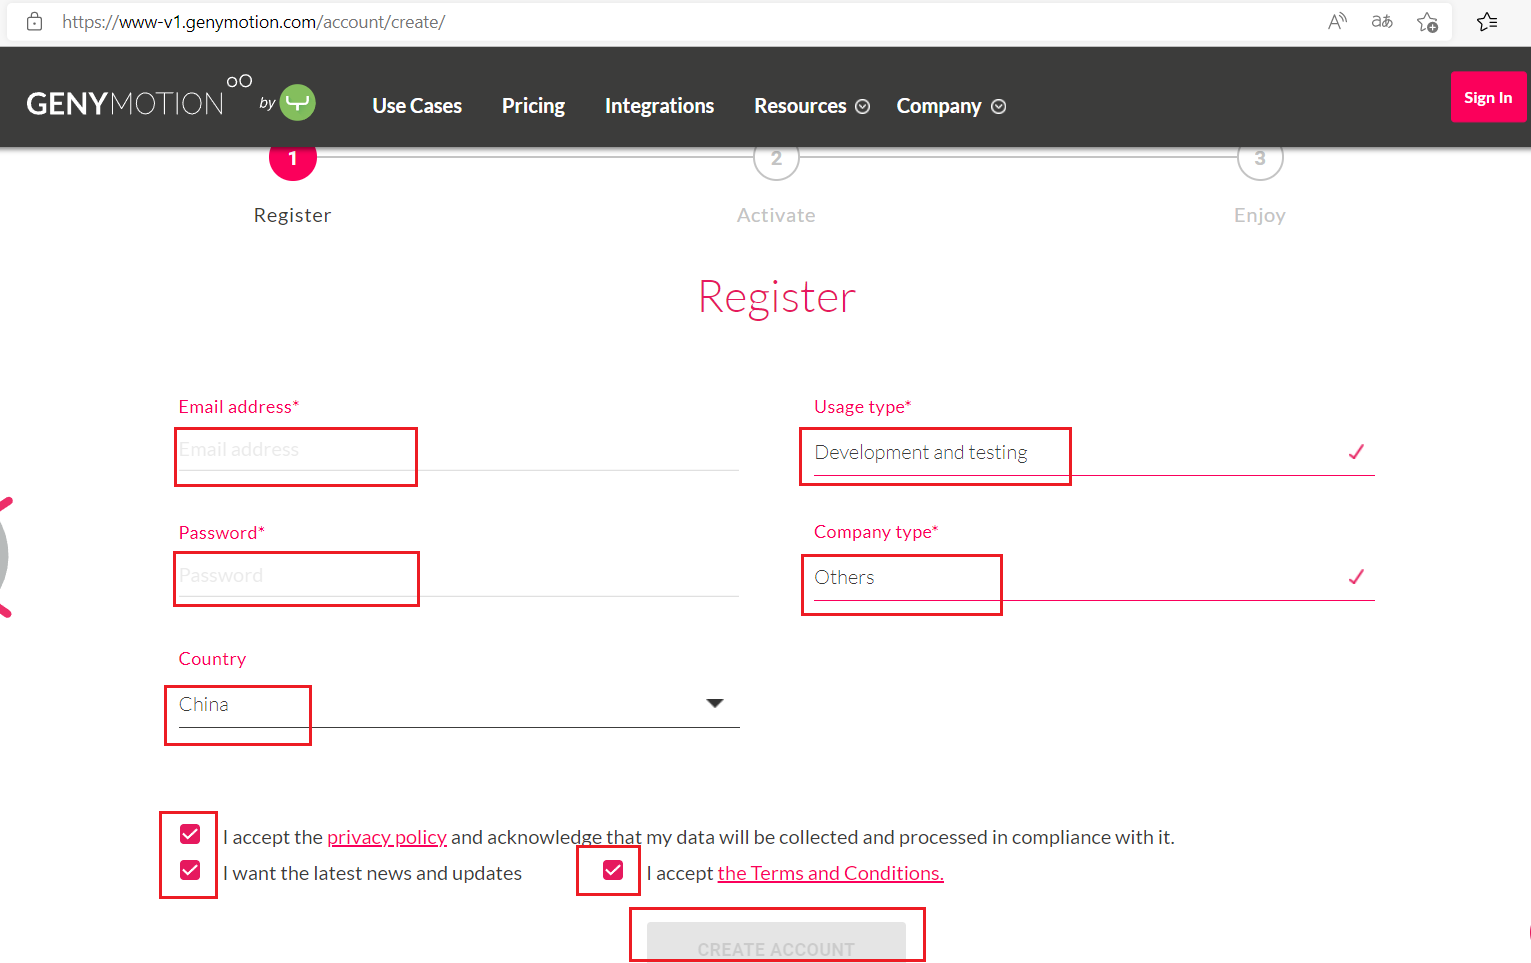Image resolution: width=1531 pixels, height=963 pixels.
Task: Open the privacy policy link
Action: 387,837
